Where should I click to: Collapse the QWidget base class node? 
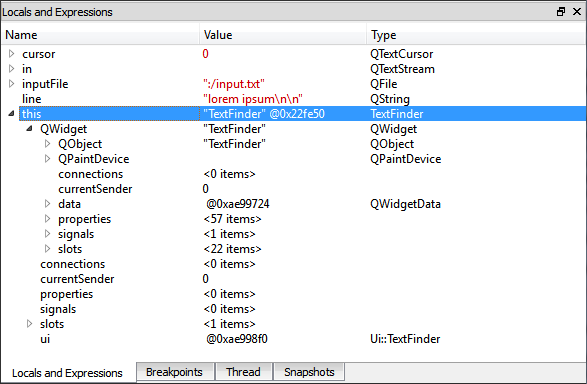[29, 128]
